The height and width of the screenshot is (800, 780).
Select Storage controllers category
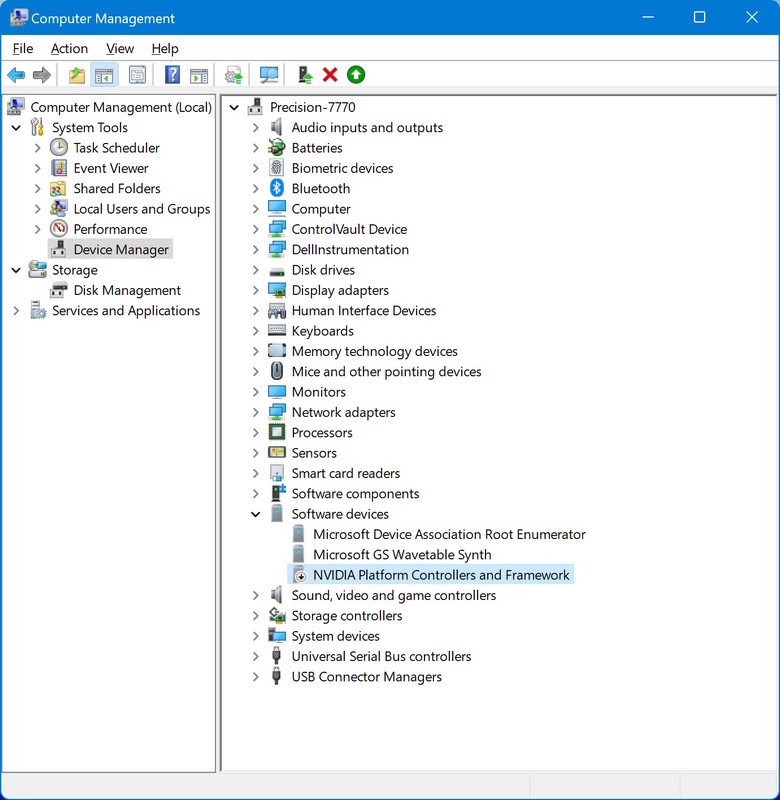tap(346, 616)
